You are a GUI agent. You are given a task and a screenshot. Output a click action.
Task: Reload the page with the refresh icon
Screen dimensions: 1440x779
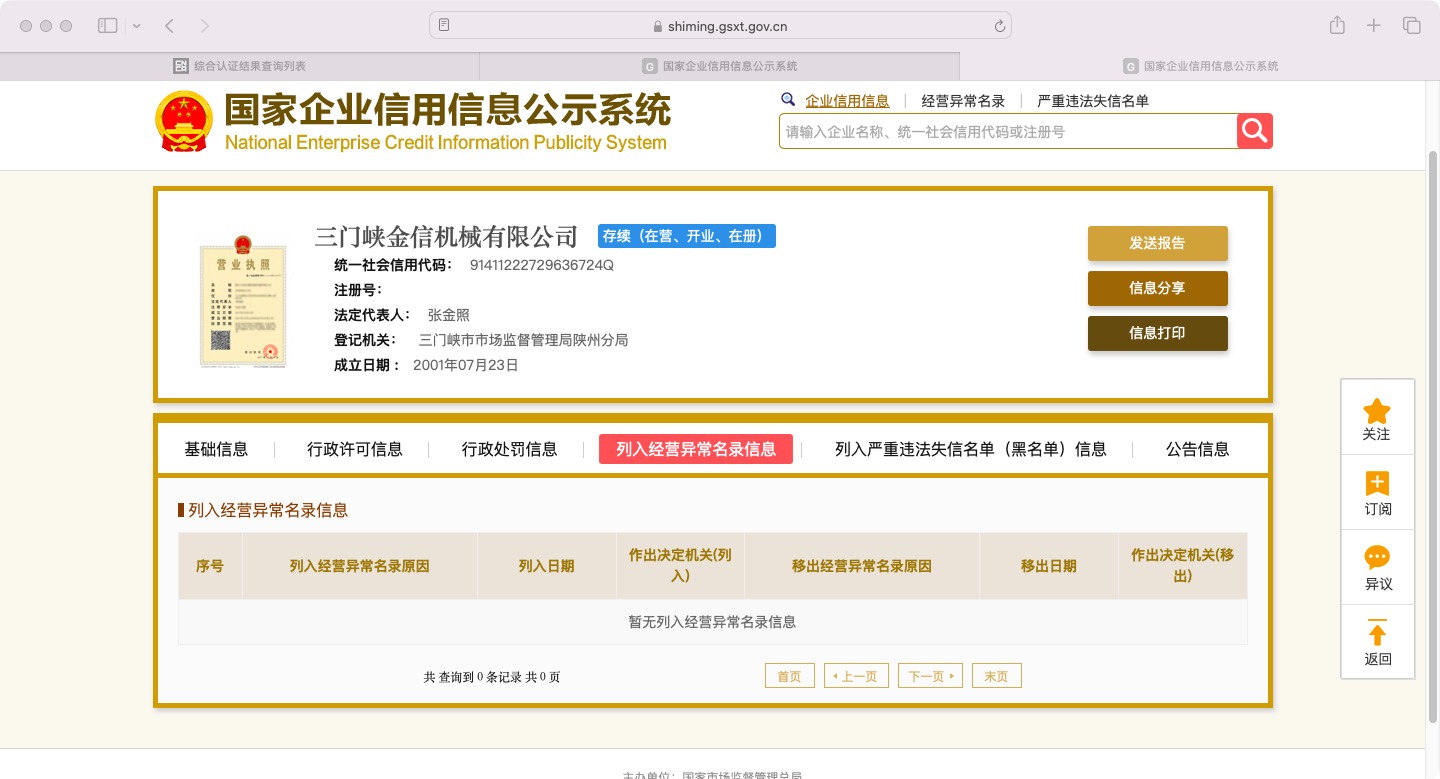999,26
